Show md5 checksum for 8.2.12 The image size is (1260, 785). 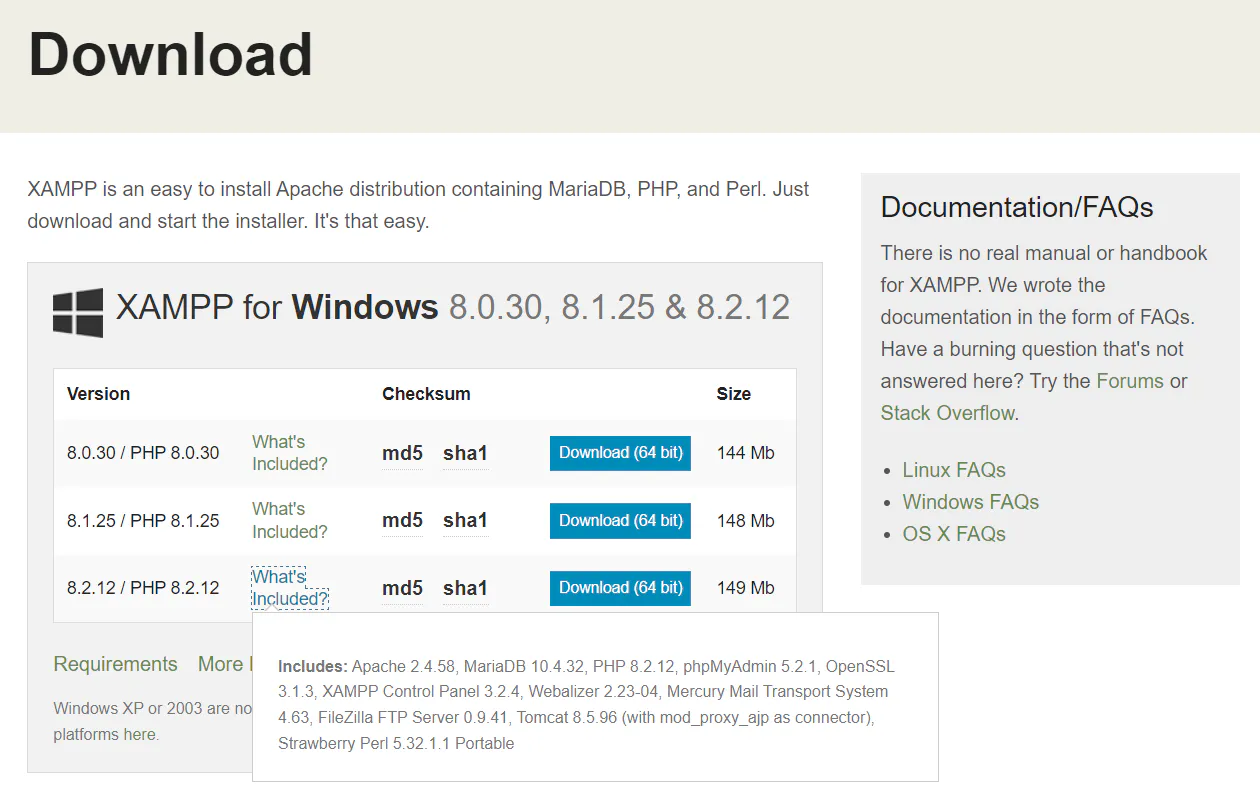[x=402, y=588]
